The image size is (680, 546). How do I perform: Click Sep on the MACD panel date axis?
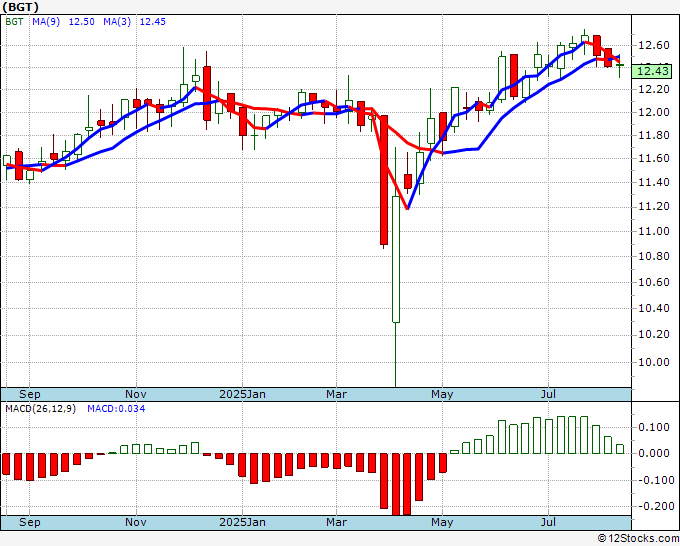pos(29,522)
